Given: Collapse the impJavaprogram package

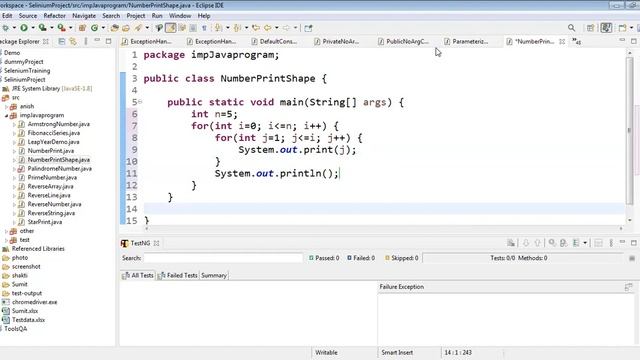Looking at the screenshot, I should pos(7,116).
